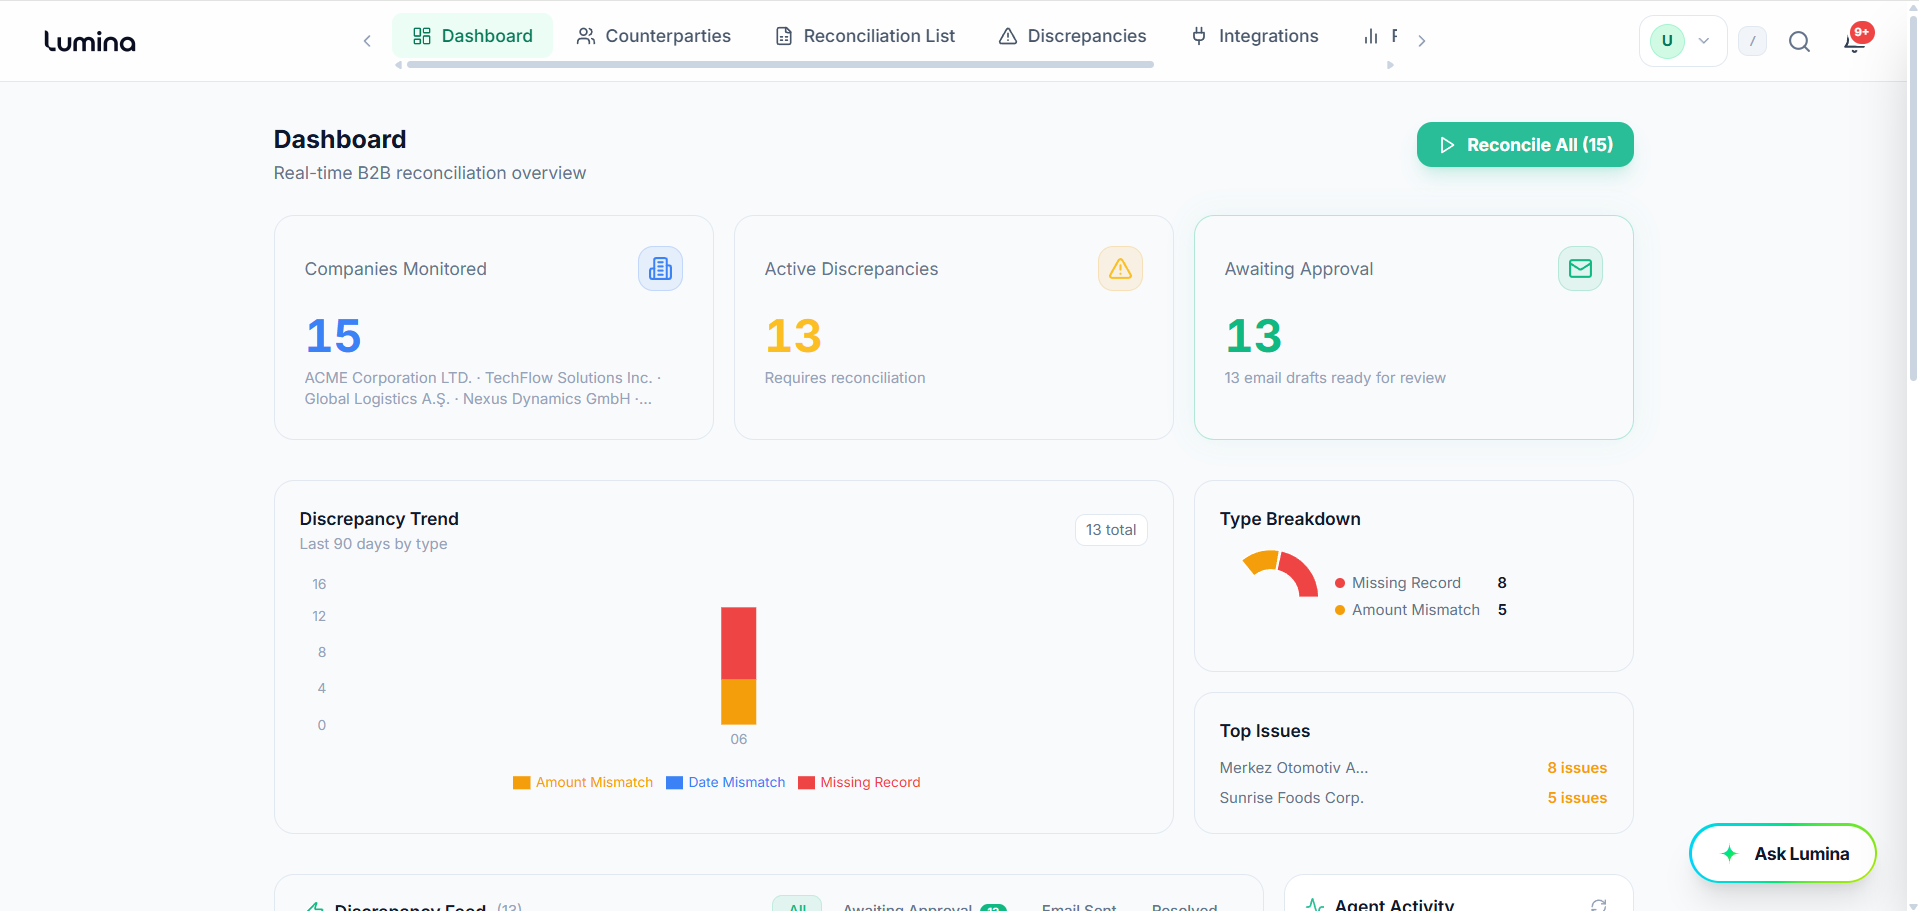1919x911 pixels.
Task: Click the navigation tabs horizontal scrollbar
Action: 780,65
